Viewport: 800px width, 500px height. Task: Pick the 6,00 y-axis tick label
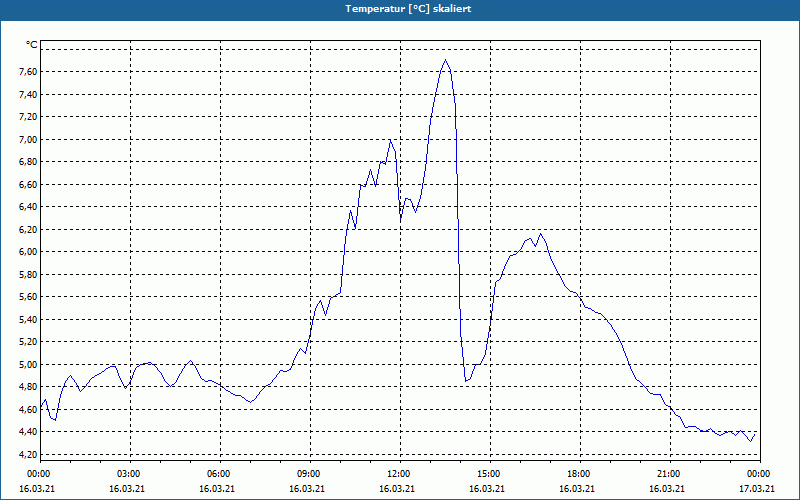coord(28,252)
